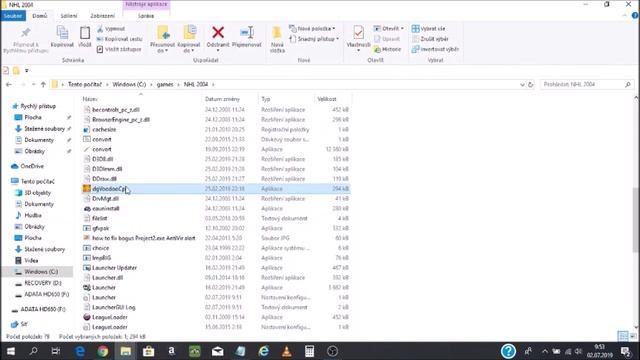Open the Calculator taskbar icon
640x360 pixels.
click(x=309, y=351)
